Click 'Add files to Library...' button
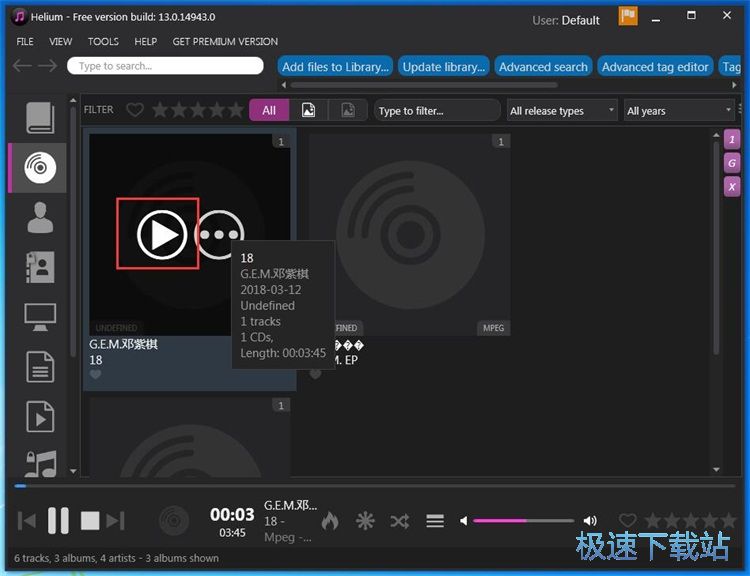This screenshot has height=576, width=750. pos(335,67)
